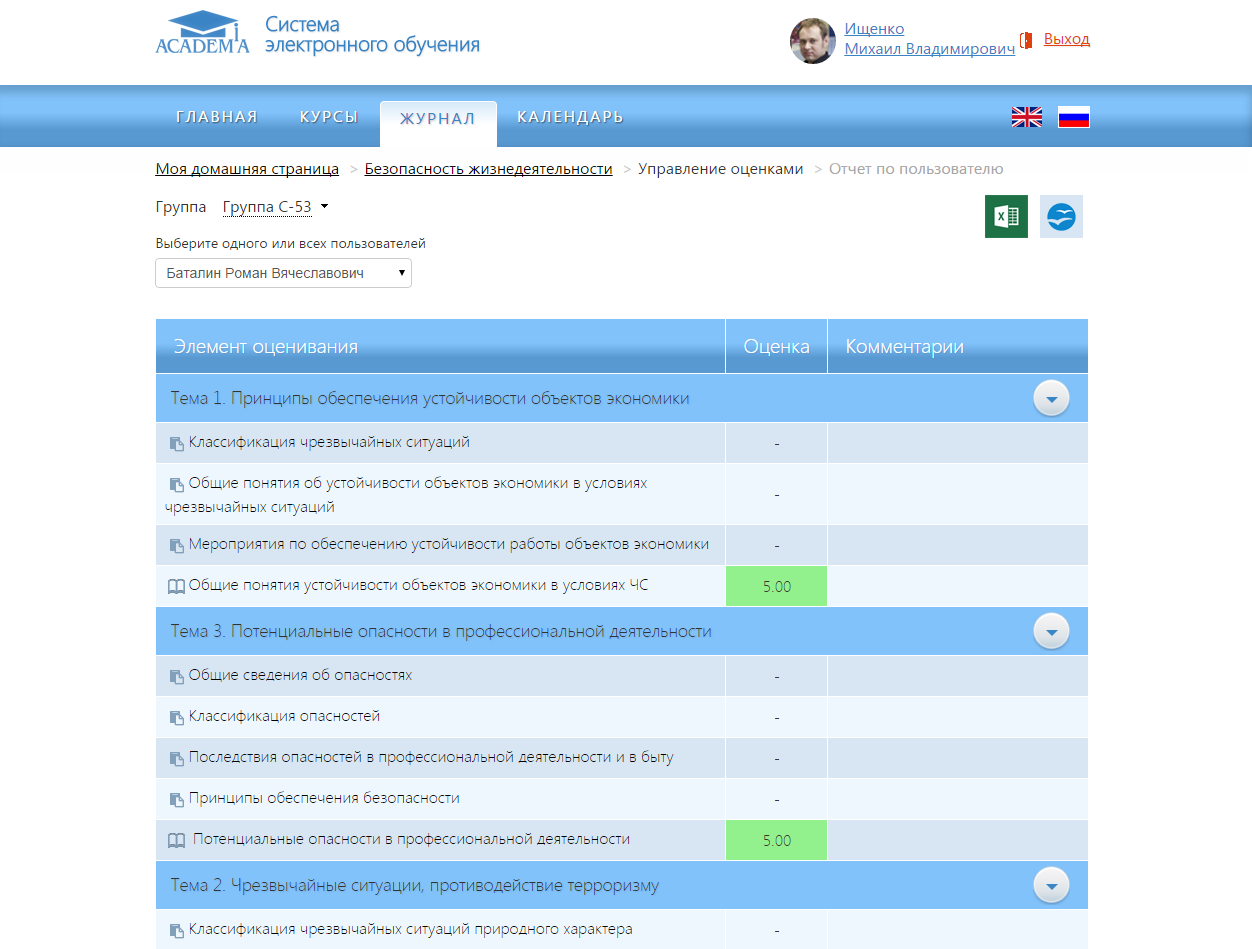Open the Academia logo home page
1252x949 pixels.
pos(203,35)
